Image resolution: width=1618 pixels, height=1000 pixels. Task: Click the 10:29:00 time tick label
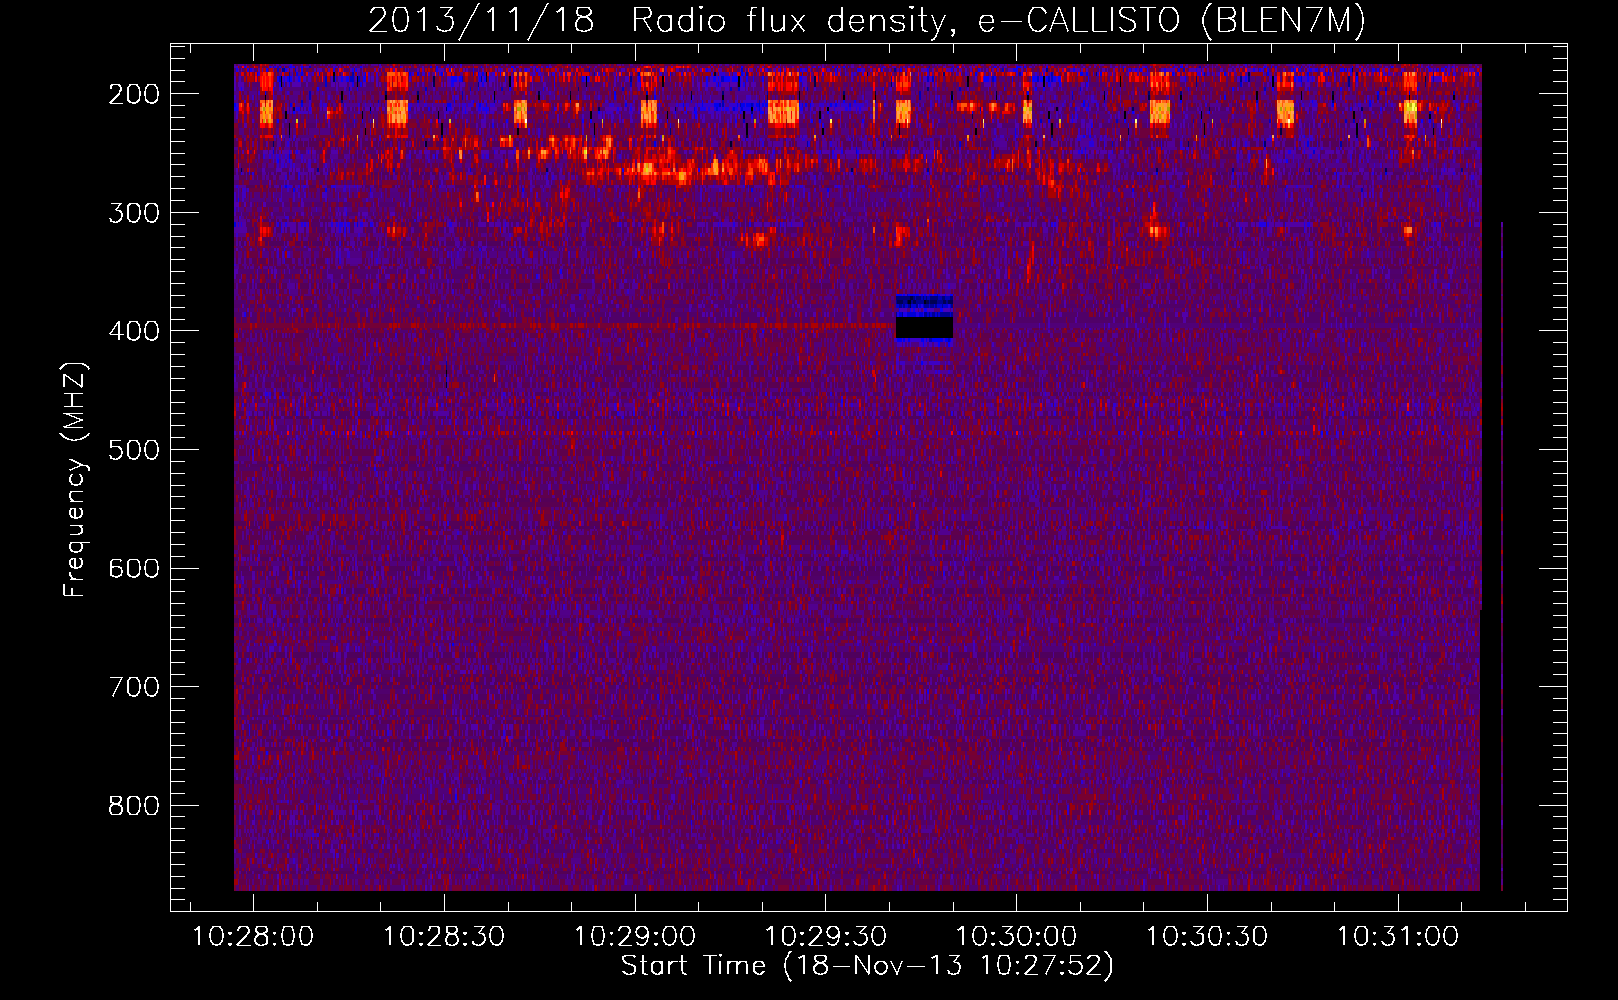(x=635, y=937)
